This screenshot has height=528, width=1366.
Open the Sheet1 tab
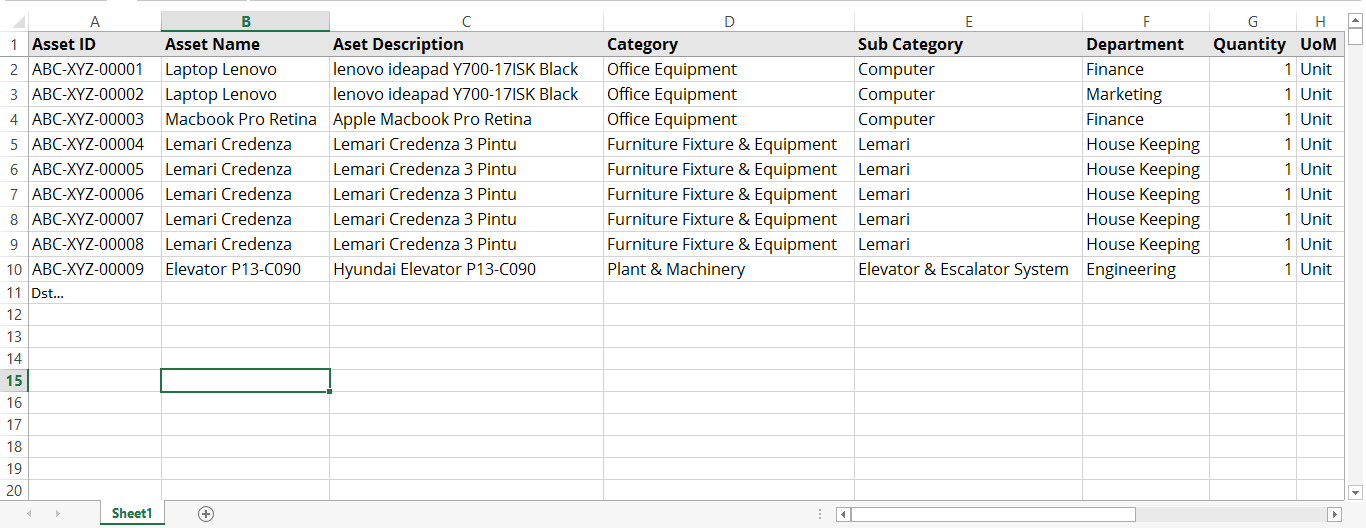(x=132, y=514)
